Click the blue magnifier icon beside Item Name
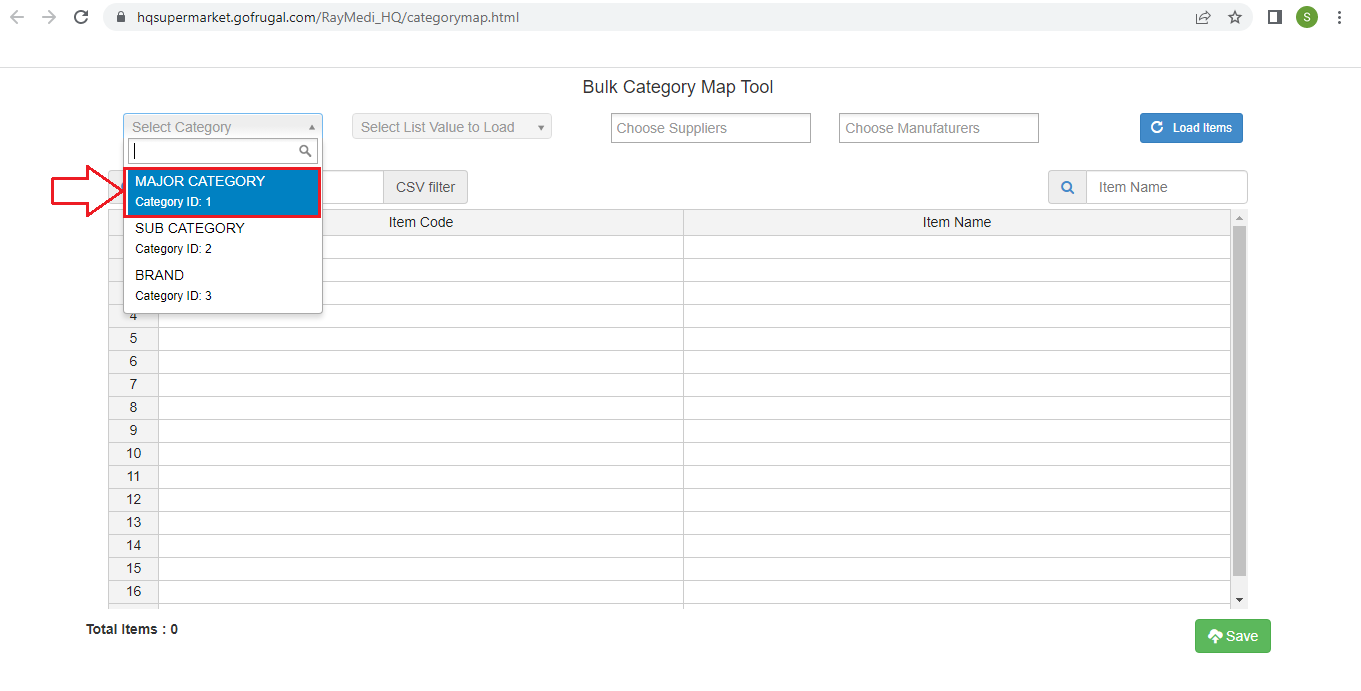This screenshot has width=1361, height=691. pyautogui.click(x=1067, y=187)
